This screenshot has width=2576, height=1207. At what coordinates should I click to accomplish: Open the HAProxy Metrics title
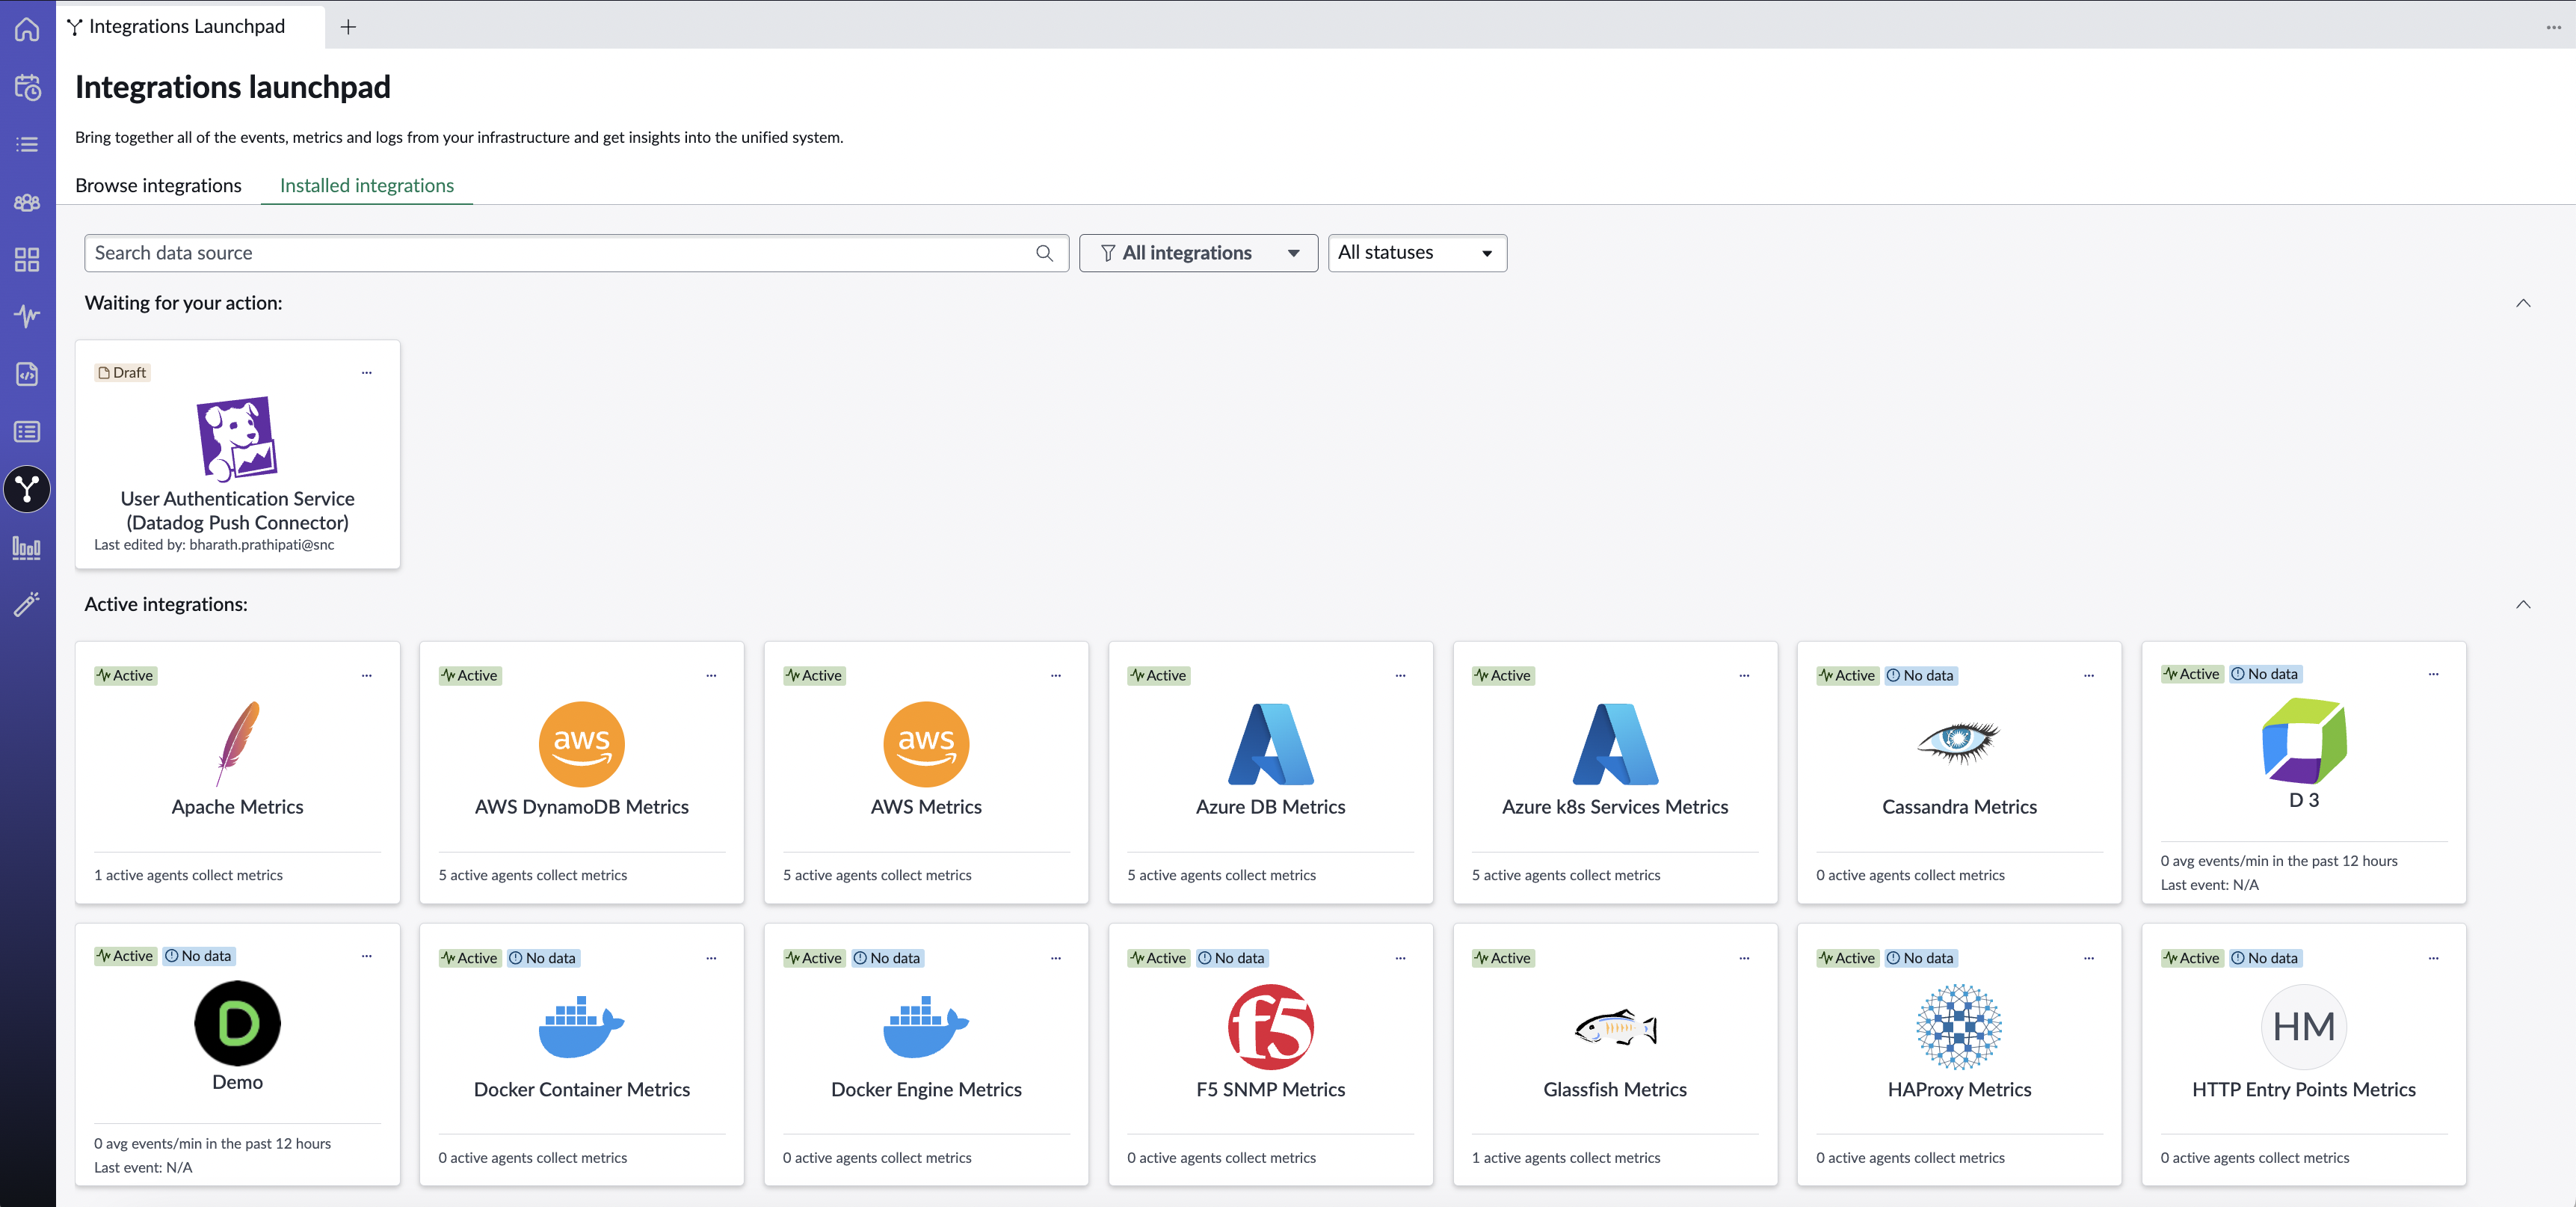(x=1959, y=1090)
